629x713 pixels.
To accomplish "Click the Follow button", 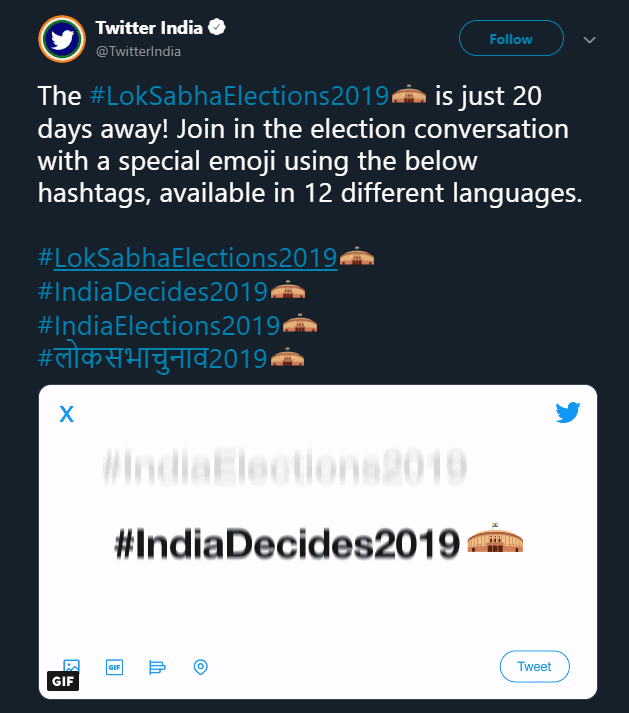I will point(511,38).
